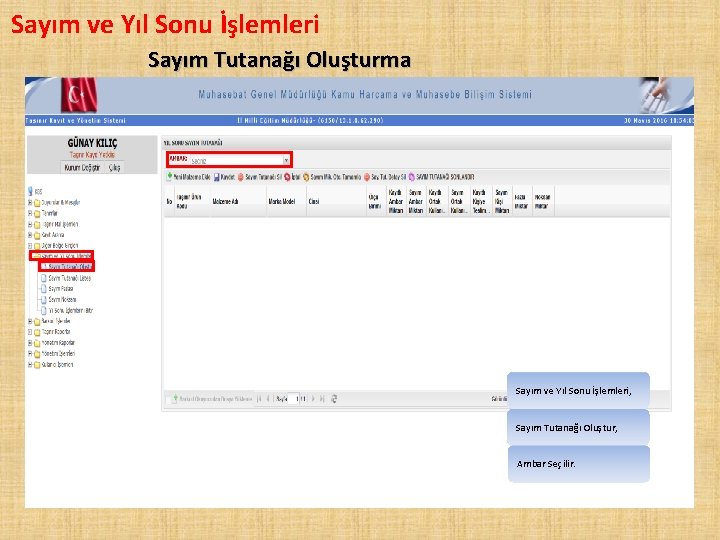Click the Excel export icon in footer
The height and width of the screenshot is (540, 720).
175,399
